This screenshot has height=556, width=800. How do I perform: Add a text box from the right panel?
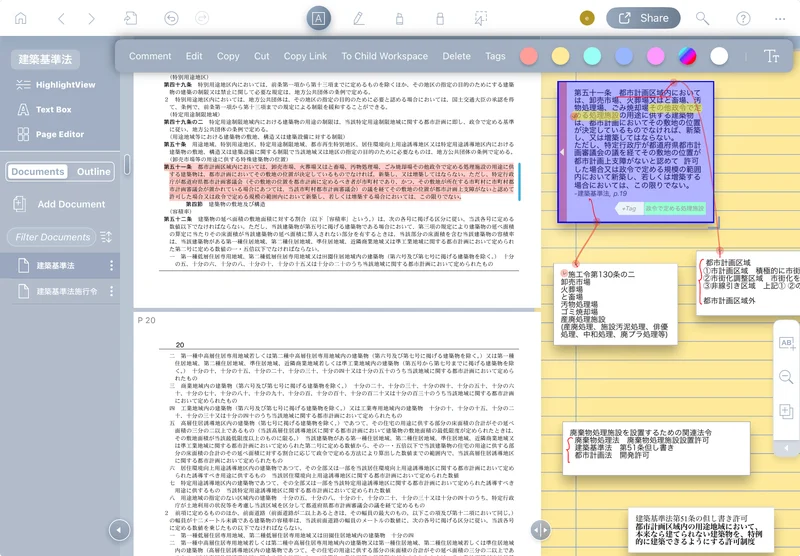[x=786, y=343]
